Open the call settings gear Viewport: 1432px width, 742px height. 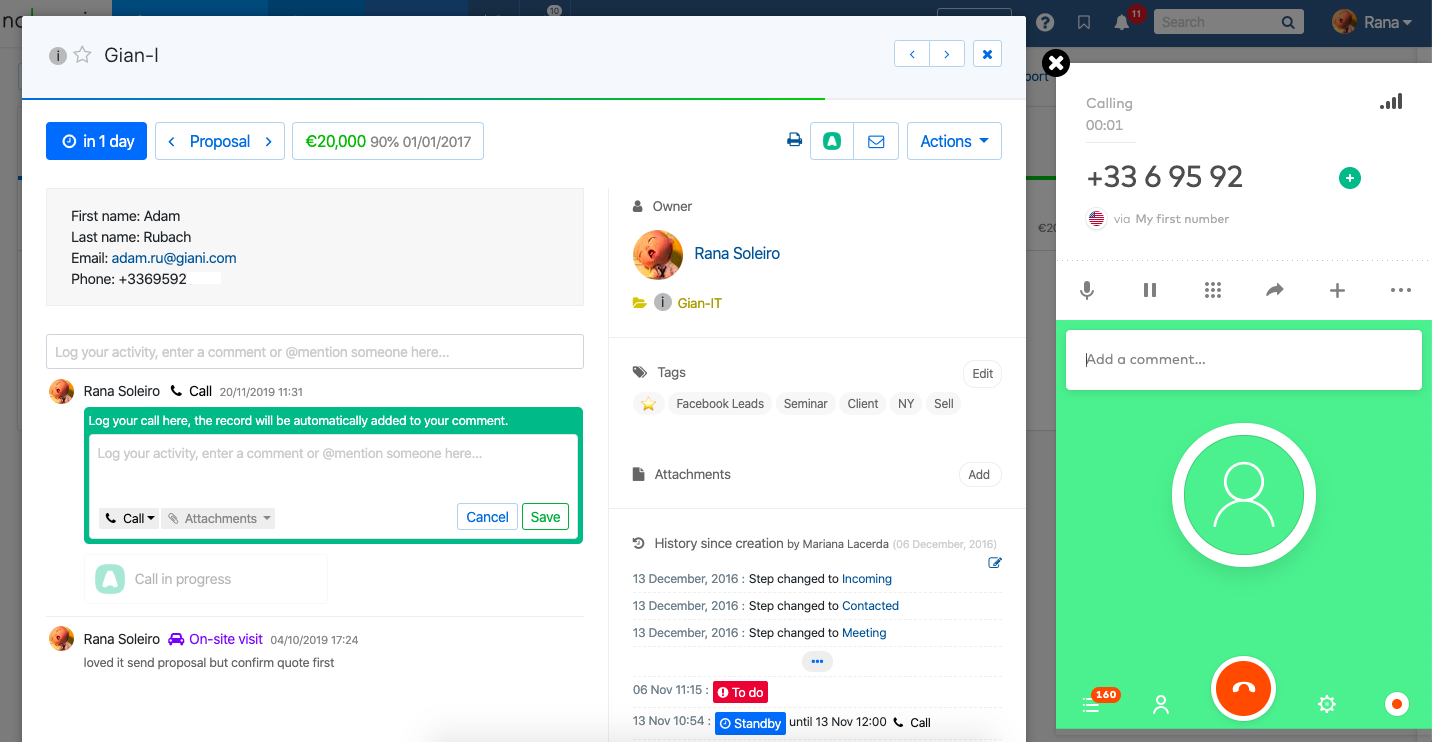(x=1326, y=704)
